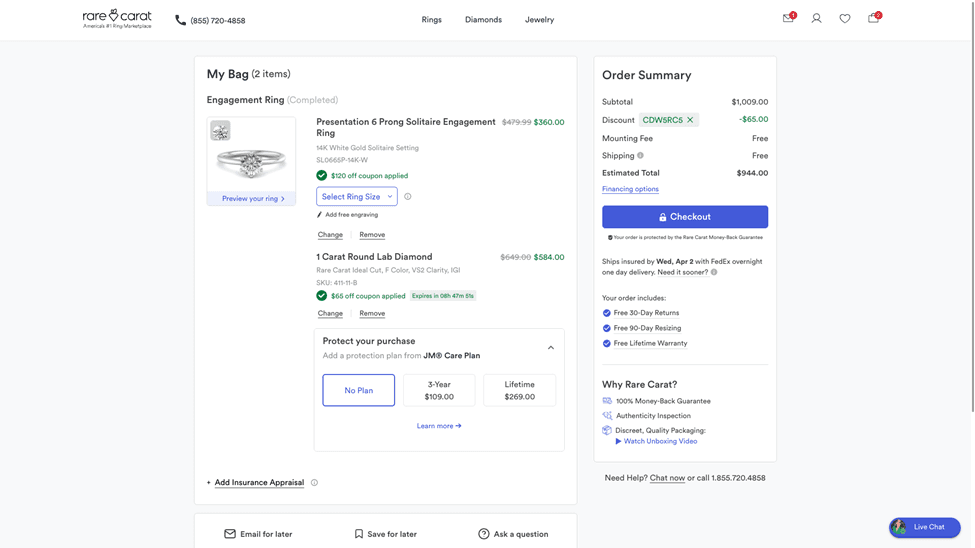Image resolution: width=975 pixels, height=548 pixels.
Task: Click the Add free engraving text
Action: 351,215
